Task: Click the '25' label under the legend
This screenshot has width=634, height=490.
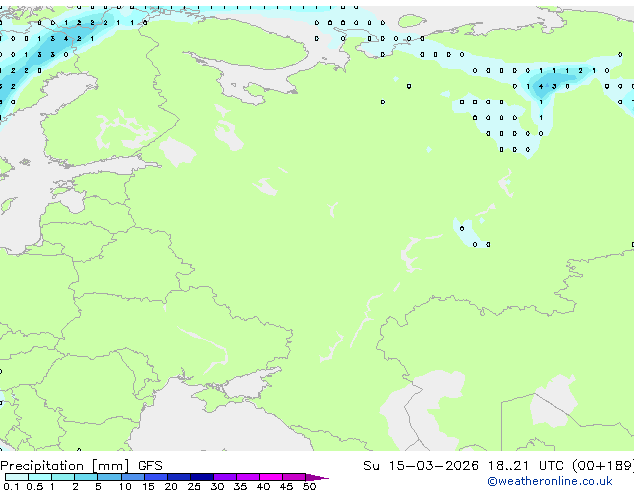Action: tap(194, 486)
